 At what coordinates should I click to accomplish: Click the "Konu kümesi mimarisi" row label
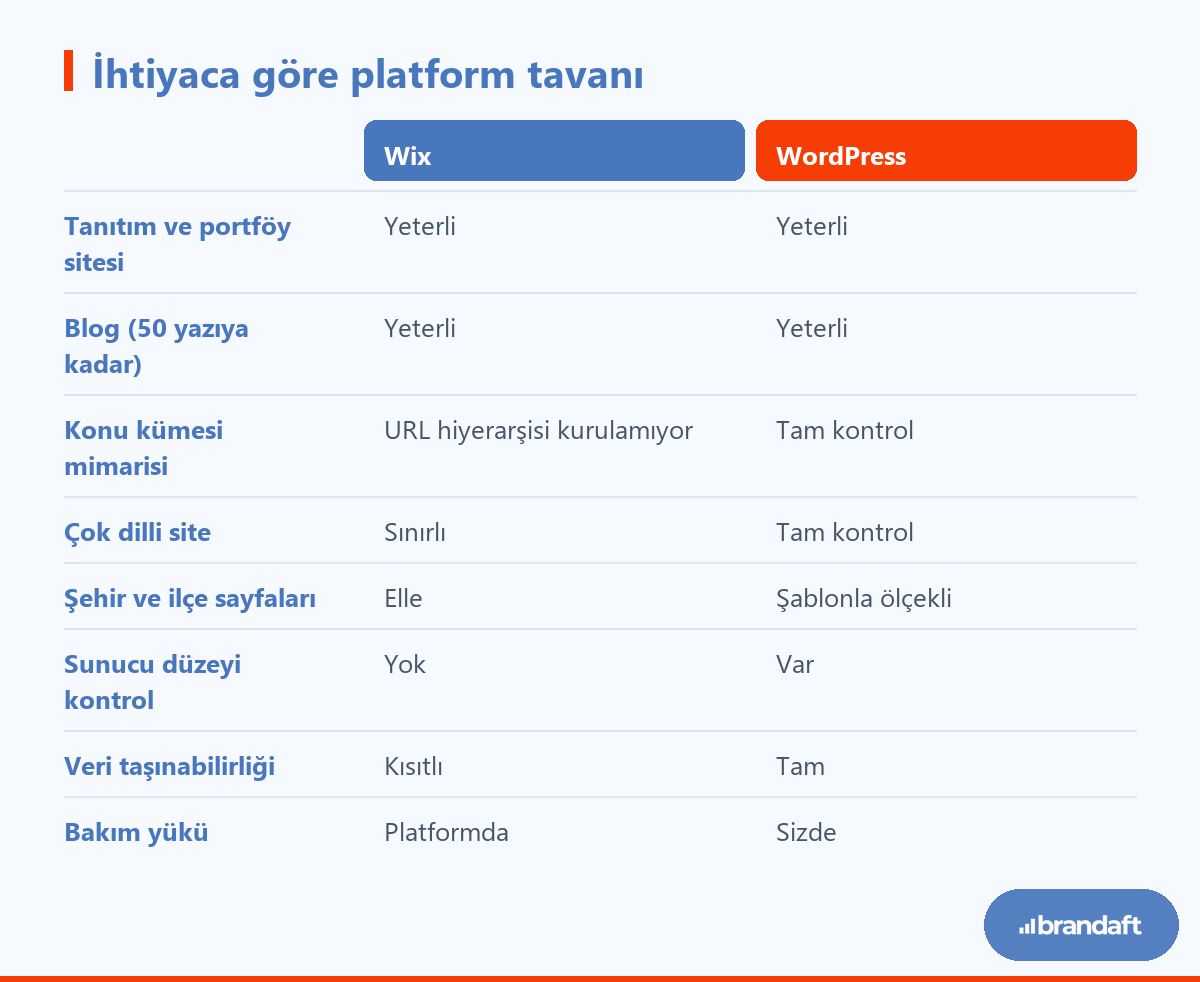[144, 448]
